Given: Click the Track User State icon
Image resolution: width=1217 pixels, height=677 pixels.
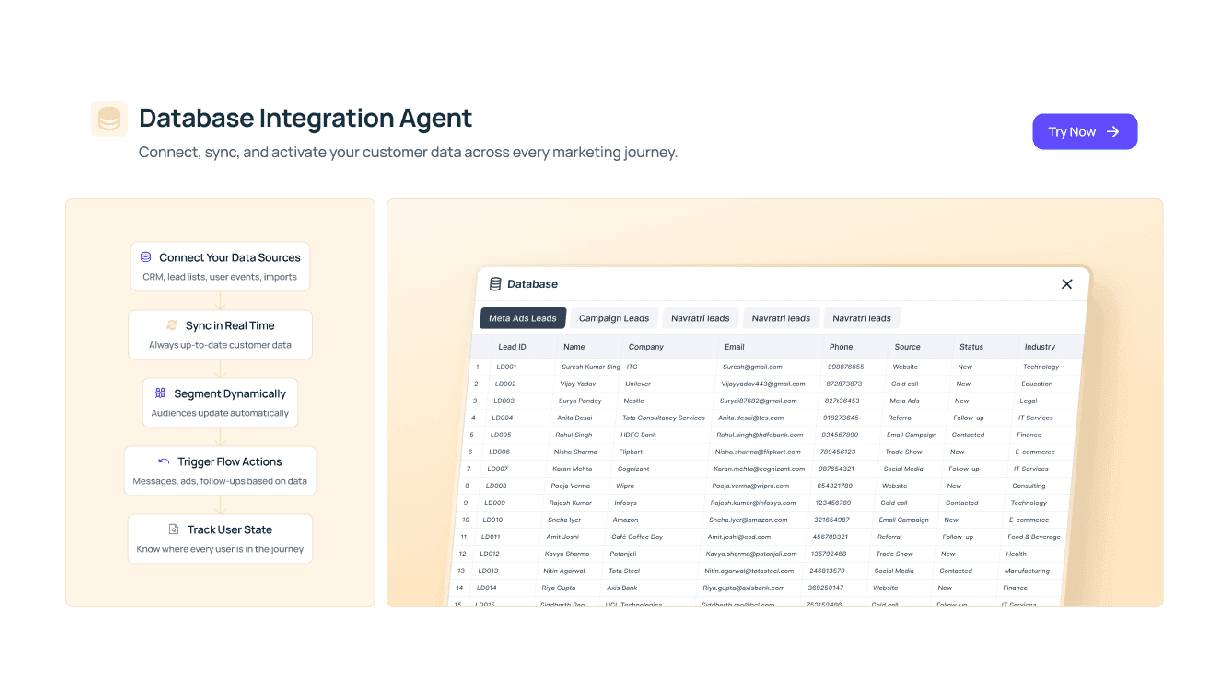Looking at the screenshot, I should coord(173,529).
